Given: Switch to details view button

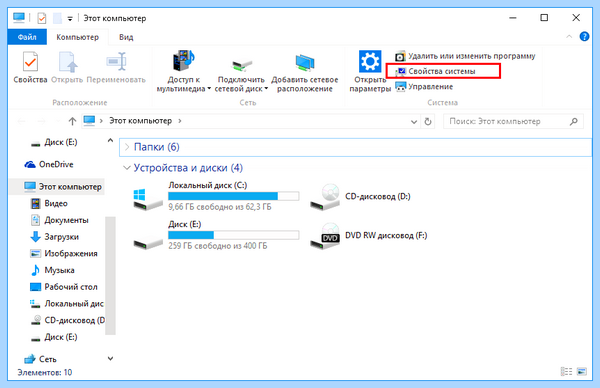Looking at the screenshot, I should [566, 372].
